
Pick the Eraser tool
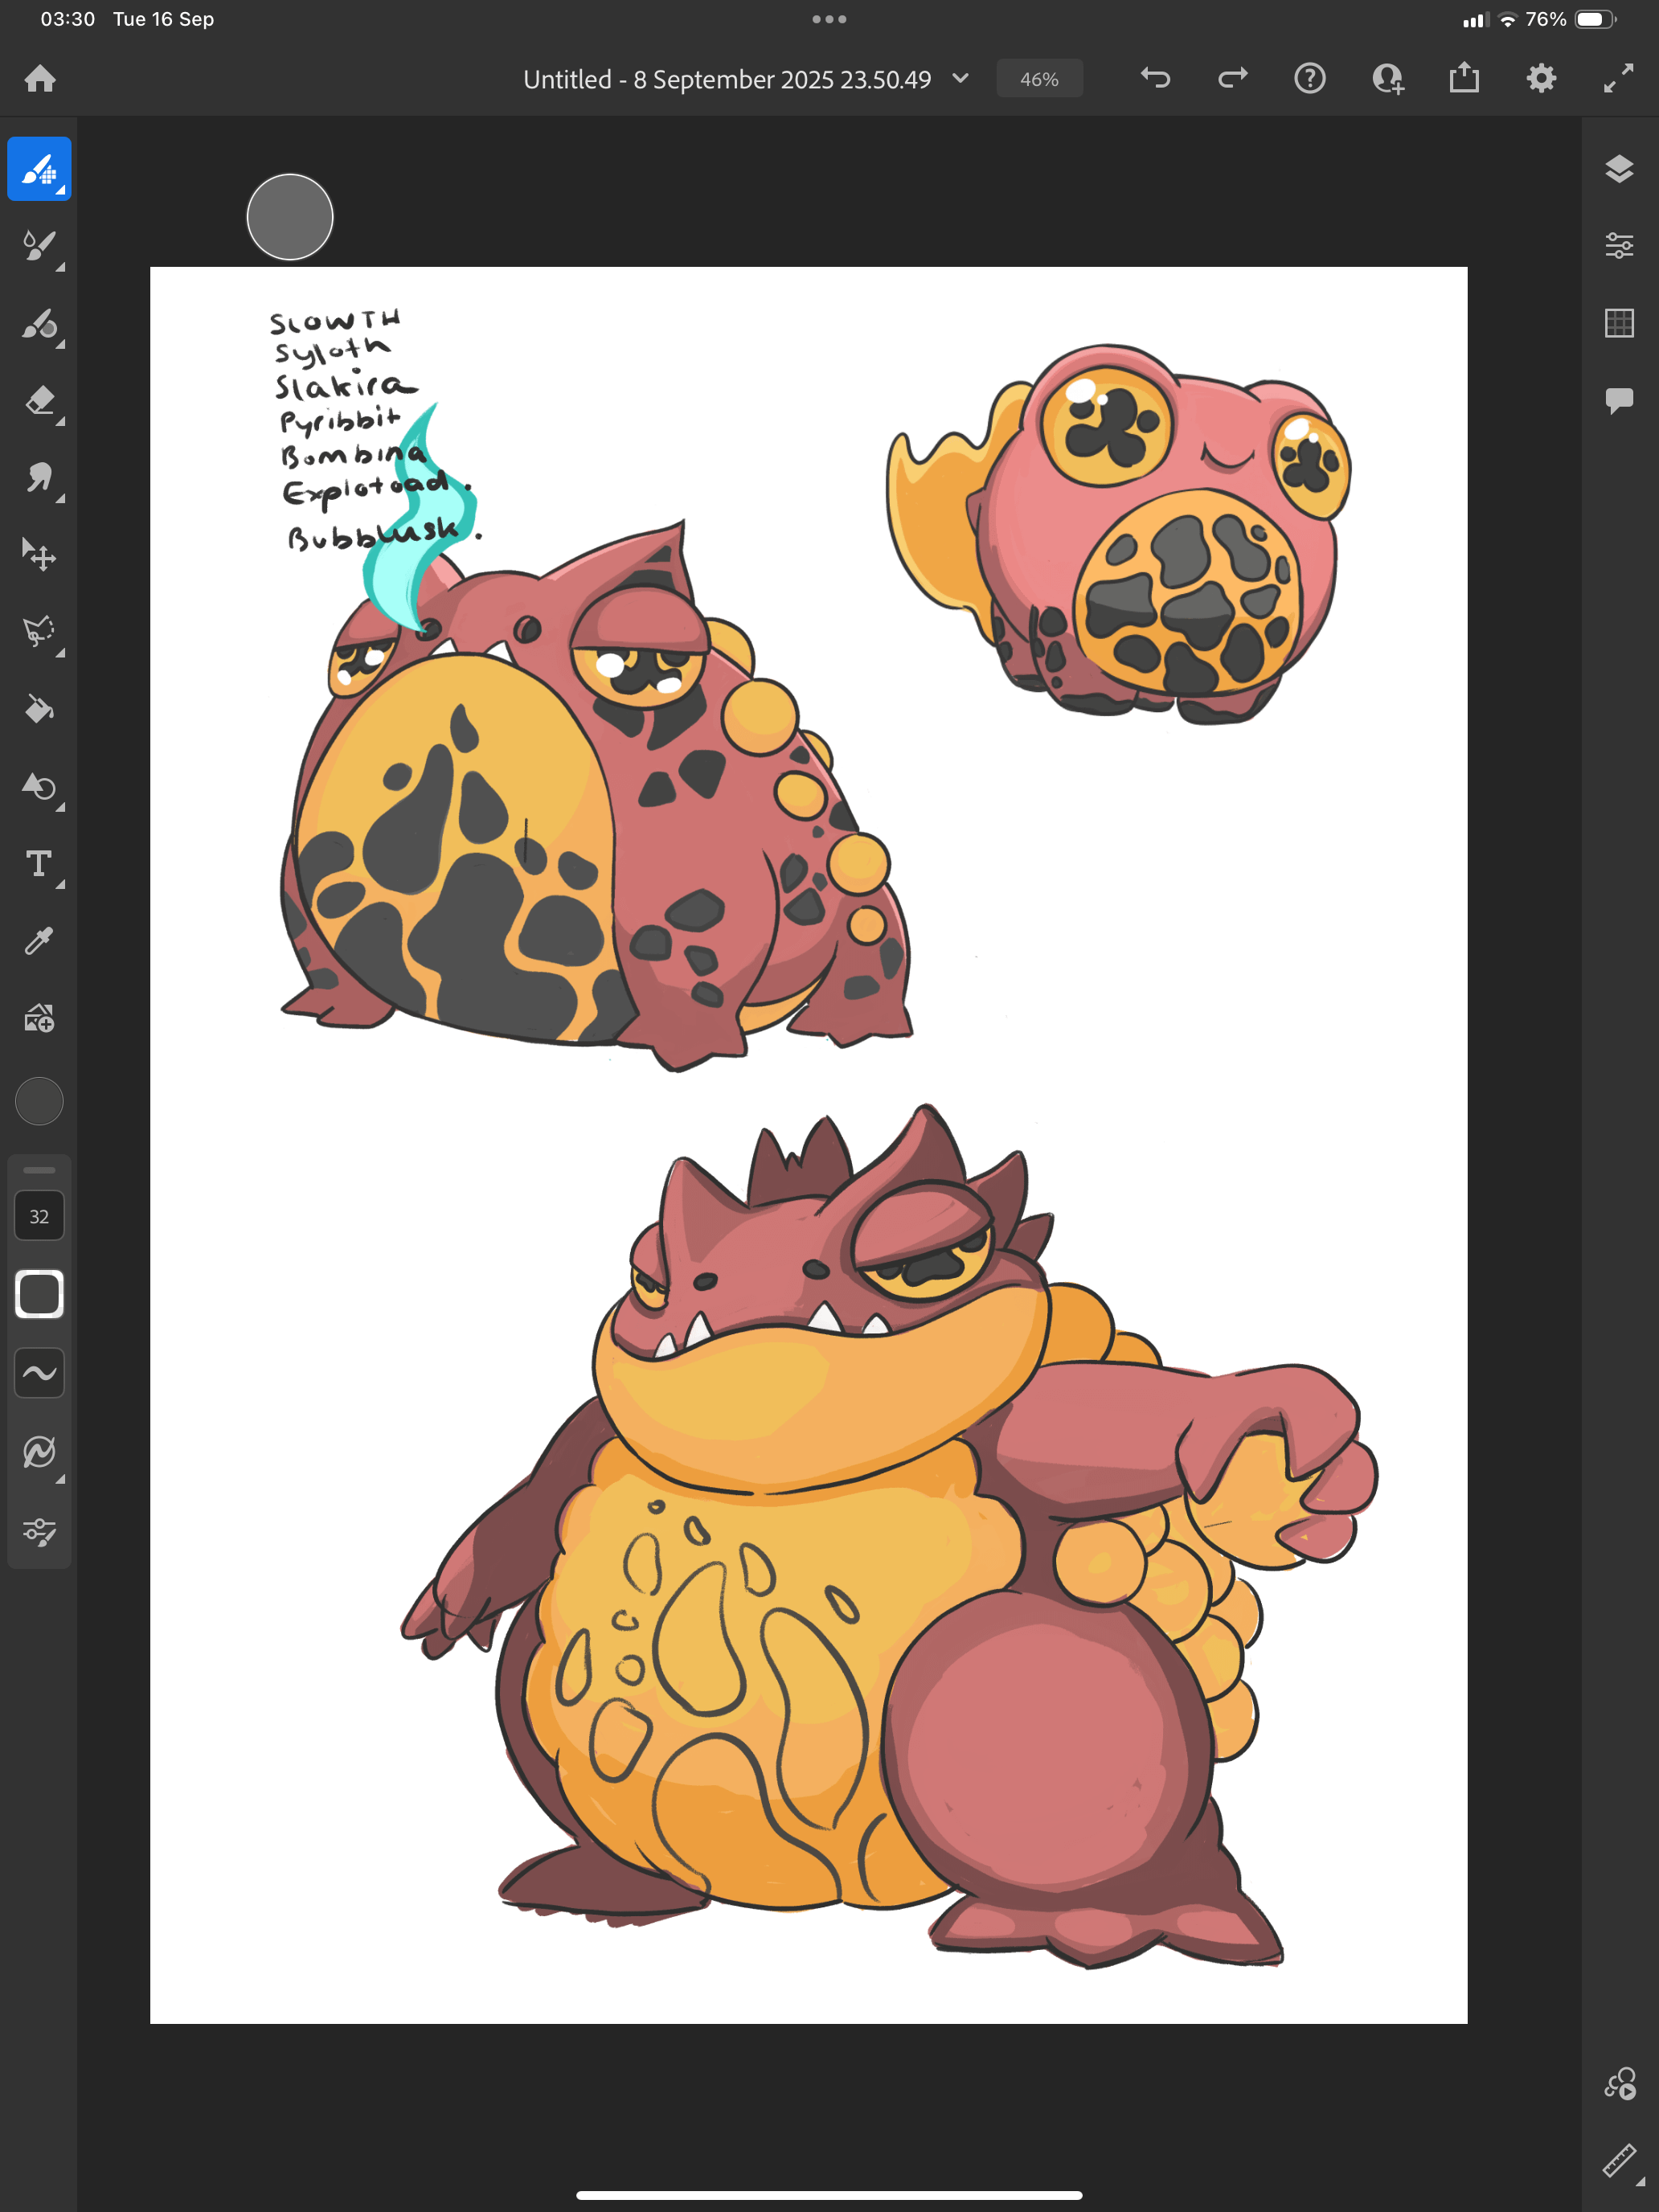39,401
